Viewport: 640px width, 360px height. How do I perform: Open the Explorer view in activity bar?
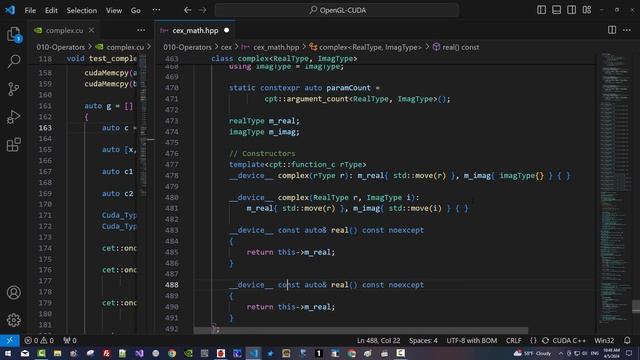click(13, 34)
